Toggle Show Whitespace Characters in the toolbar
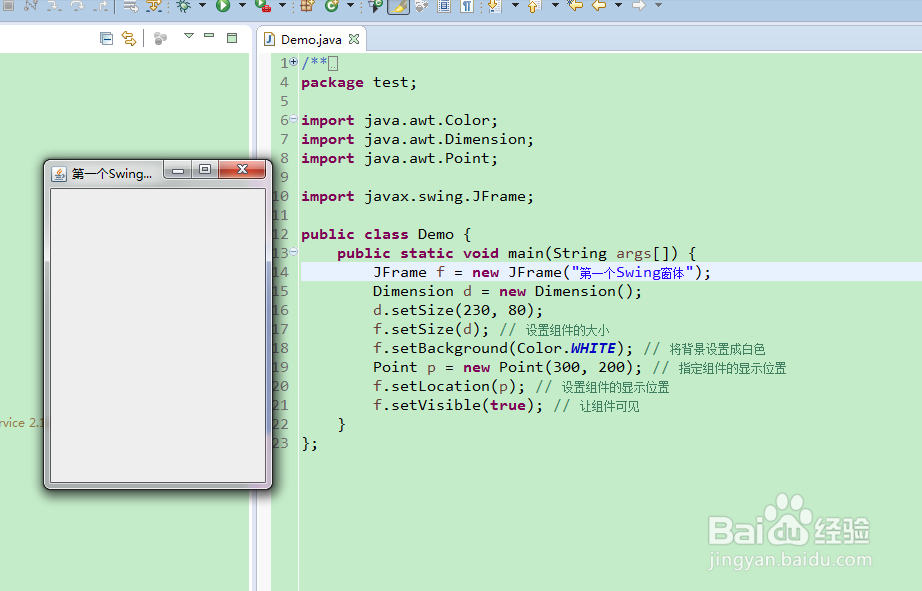 point(466,9)
